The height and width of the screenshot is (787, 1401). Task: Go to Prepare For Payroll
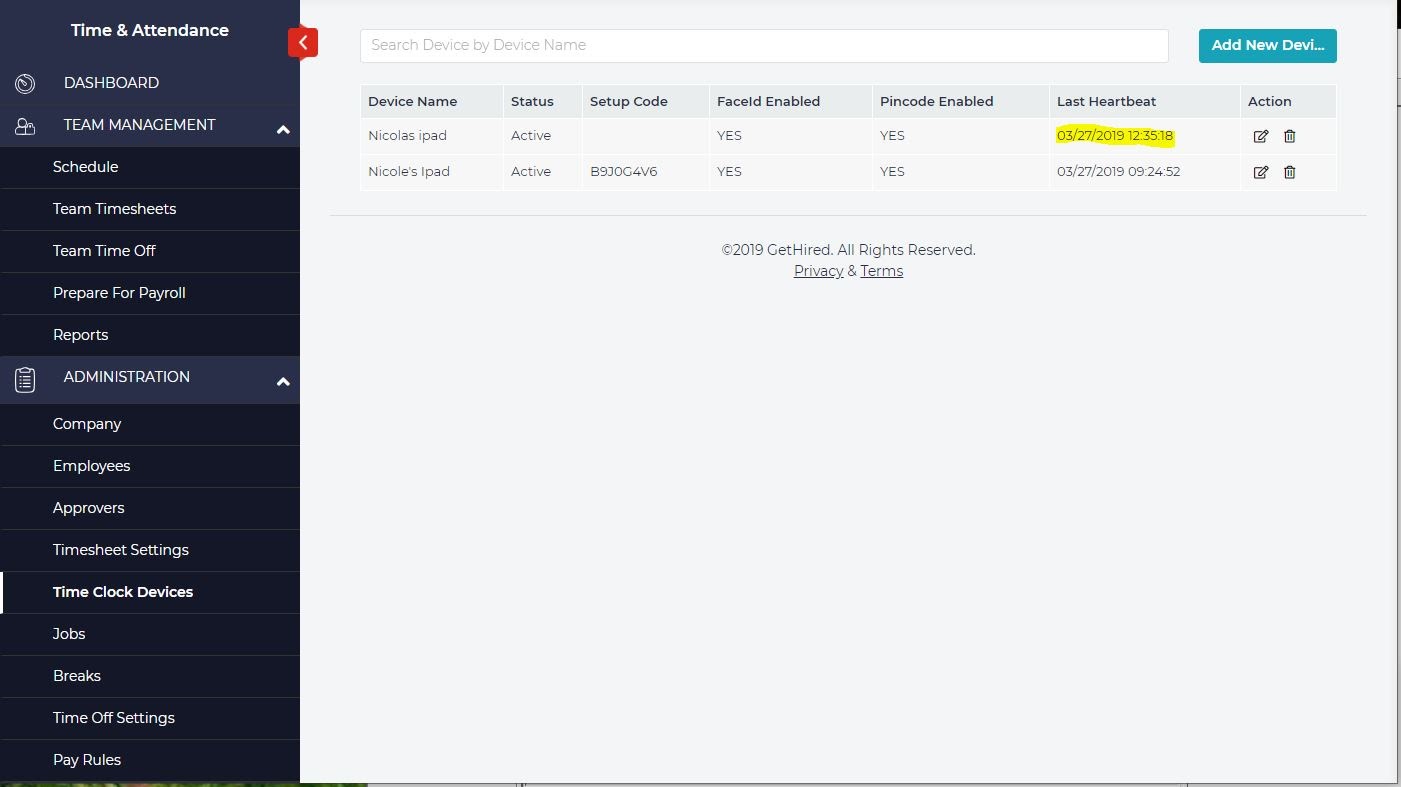pyautogui.click(x=119, y=293)
